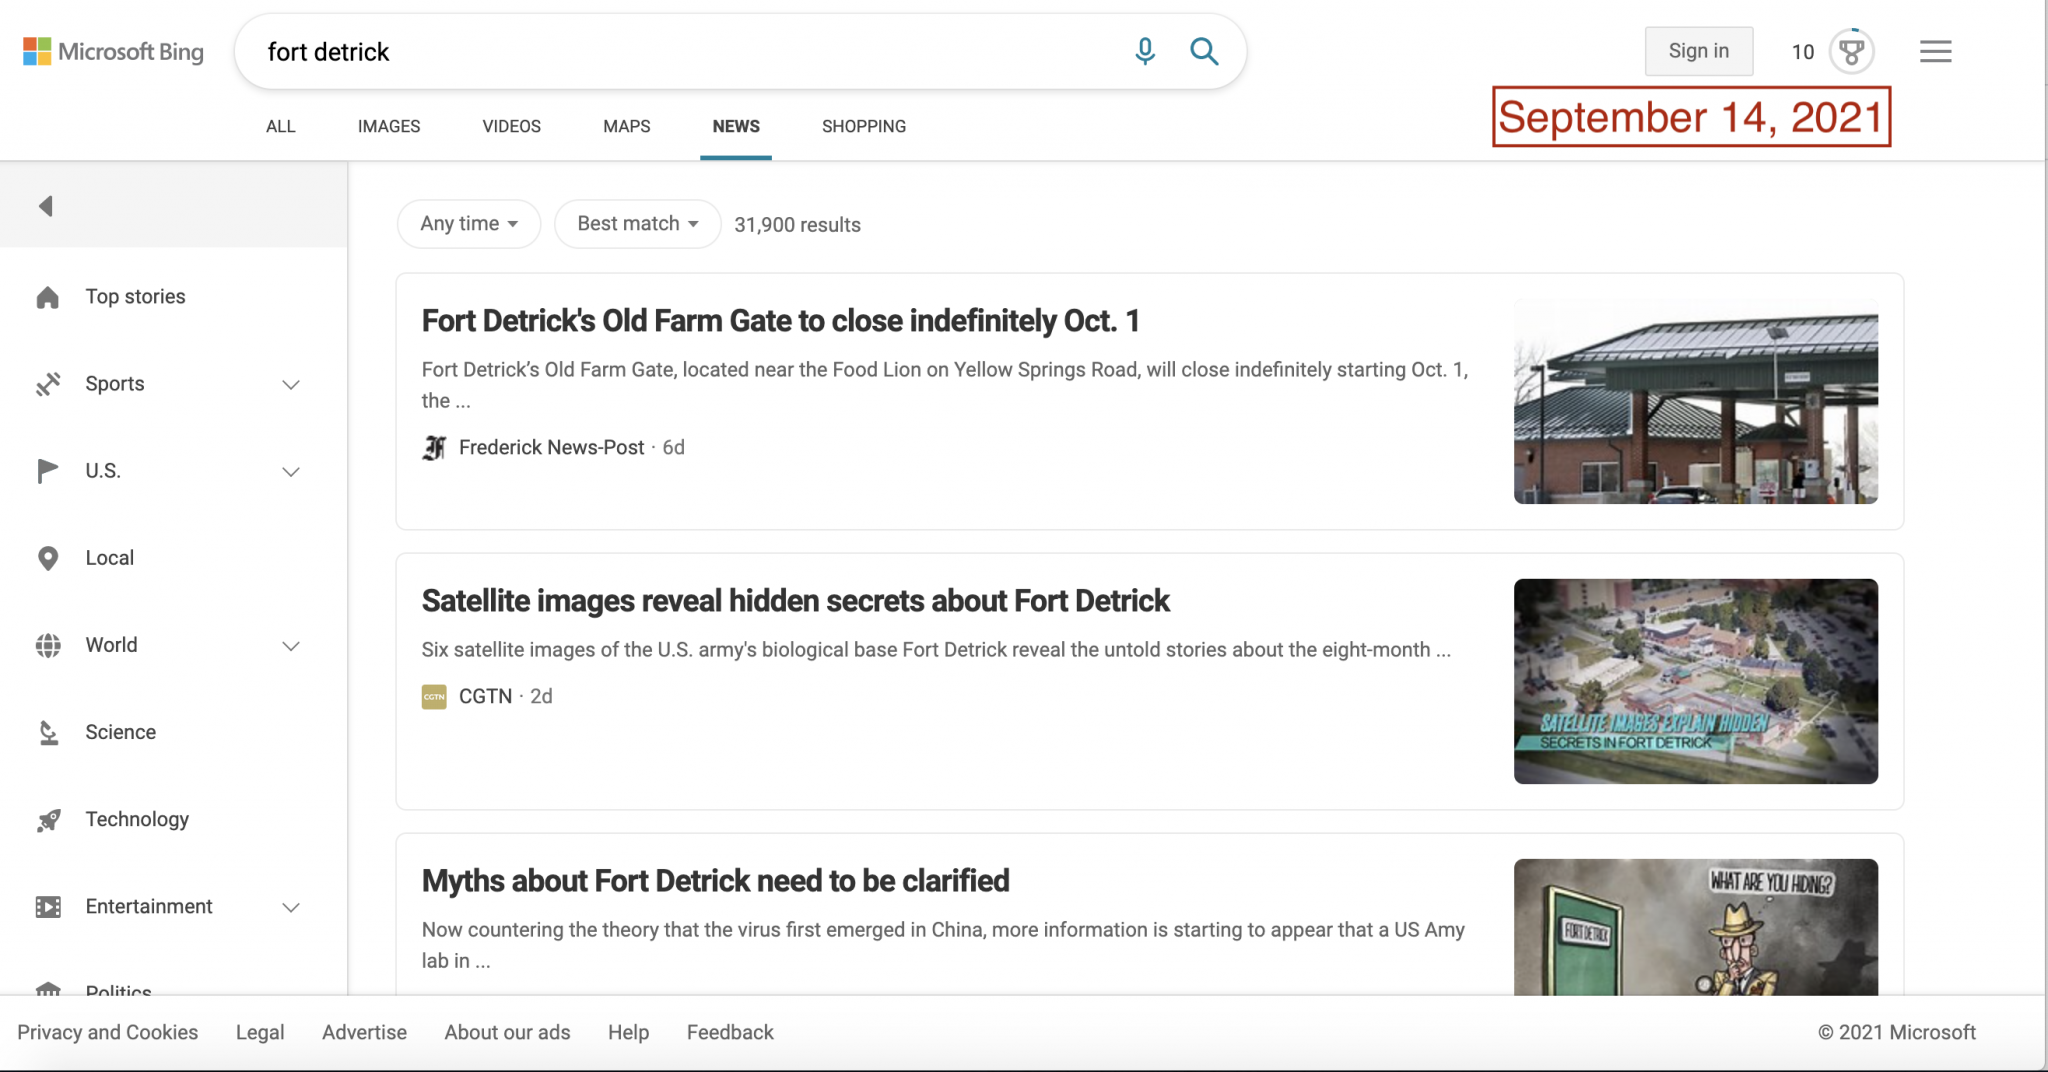Click the Local map pin icon

click(48, 558)
